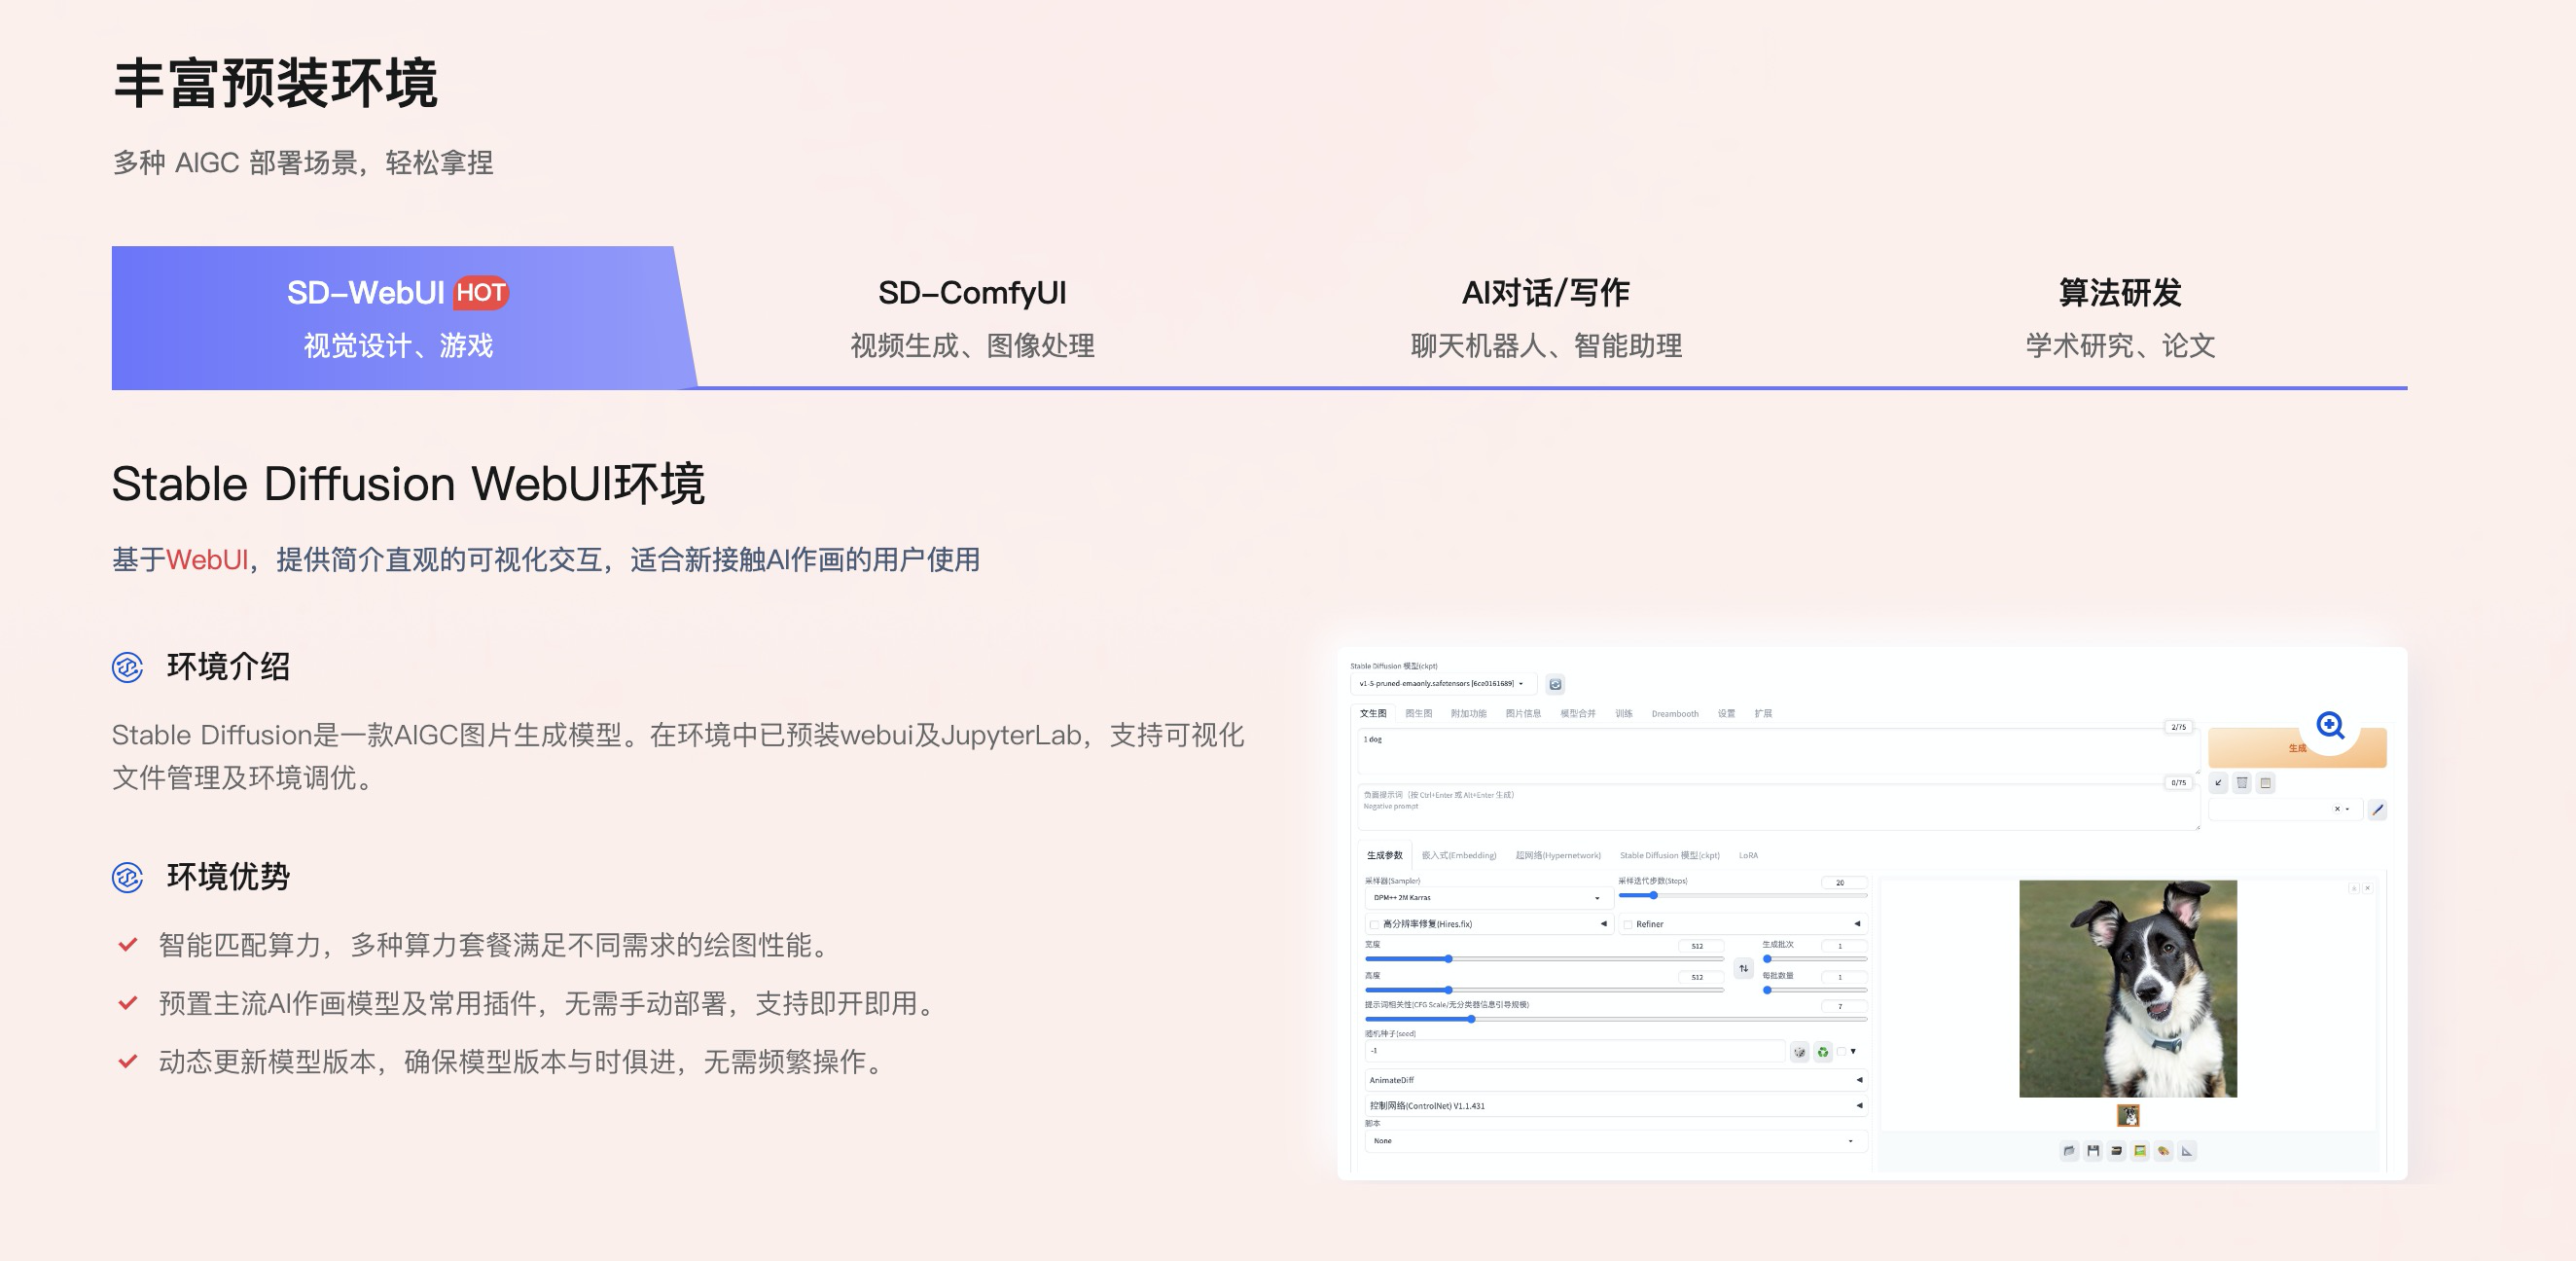Switch to the AI对话/写作 tab

tap(1546, 317)
